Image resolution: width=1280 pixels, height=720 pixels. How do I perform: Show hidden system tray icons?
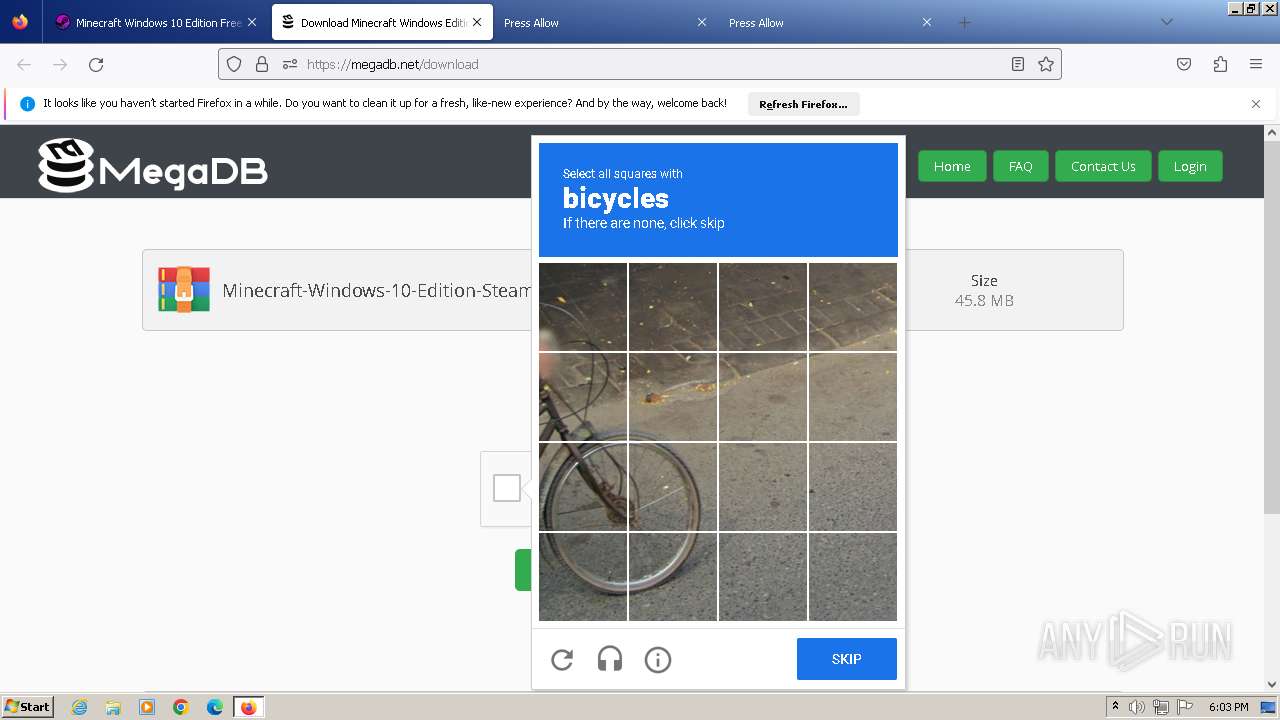pos(1116,707)
